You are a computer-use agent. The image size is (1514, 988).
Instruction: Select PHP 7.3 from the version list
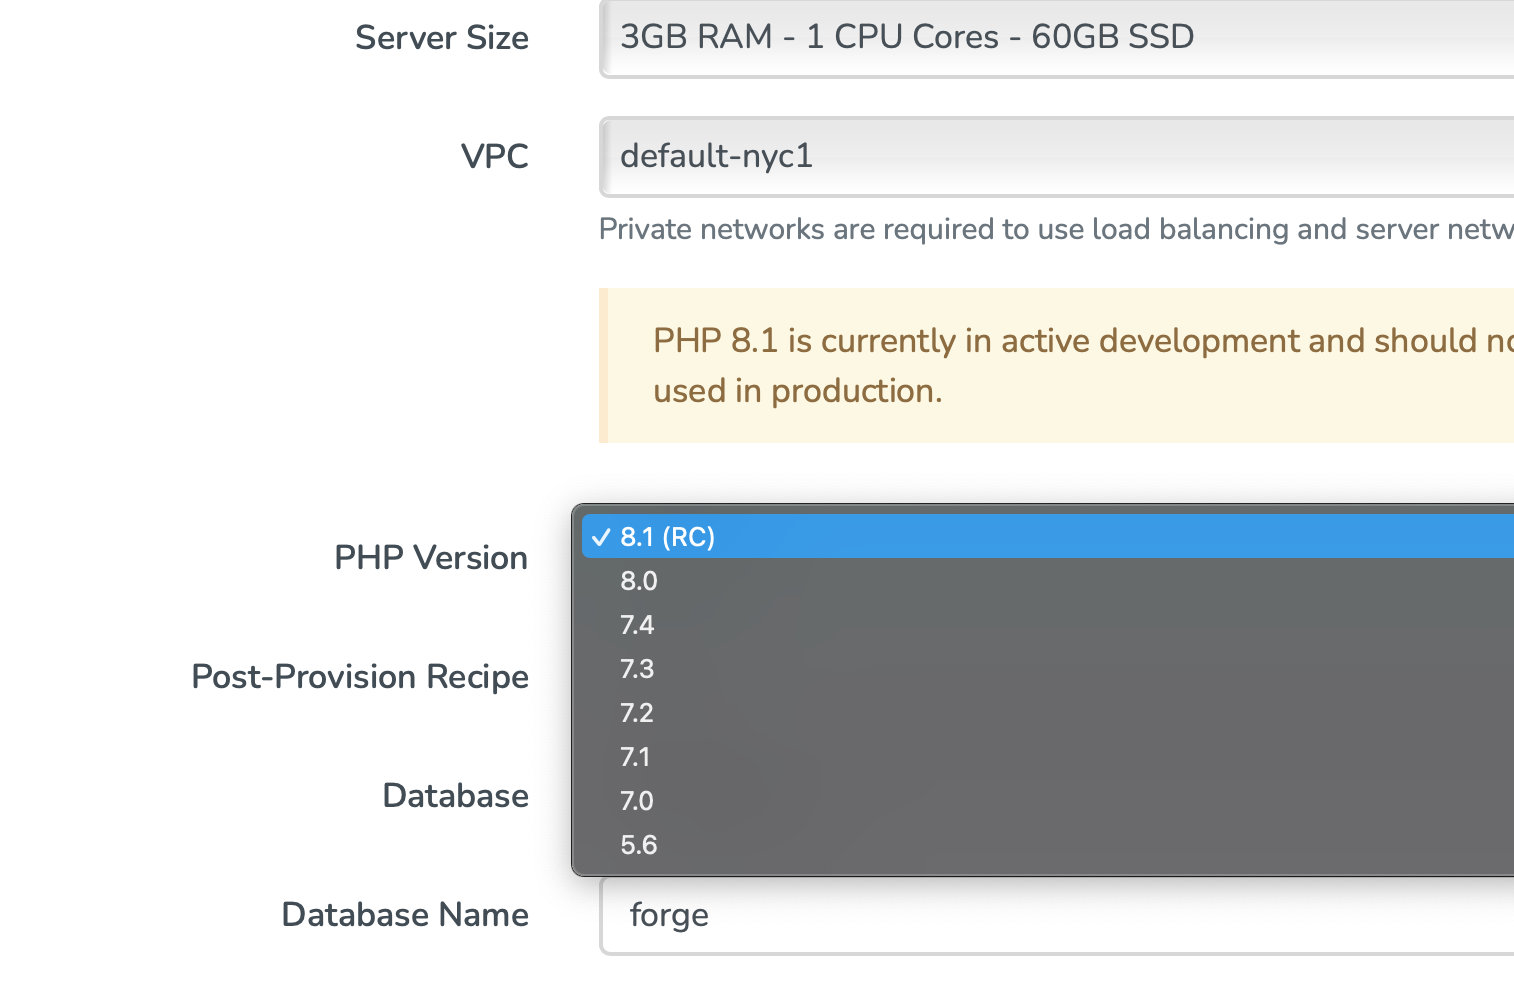click(637, 669)
